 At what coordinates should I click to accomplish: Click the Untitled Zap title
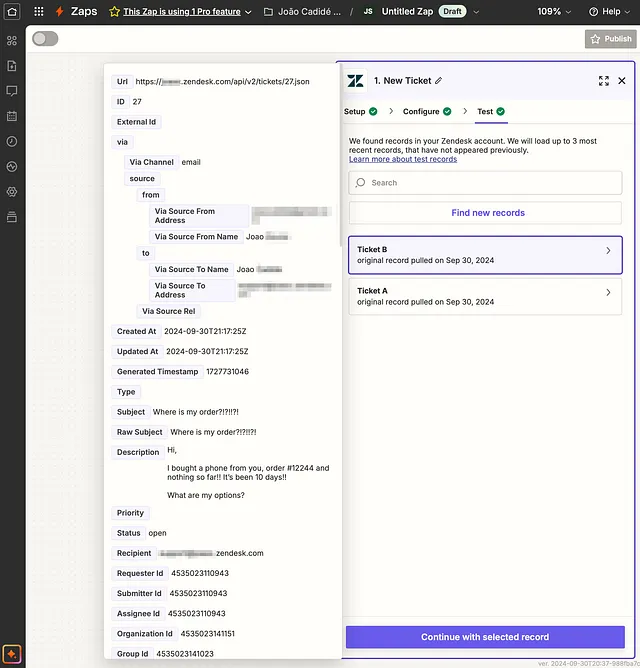click(x=407, y=12)
